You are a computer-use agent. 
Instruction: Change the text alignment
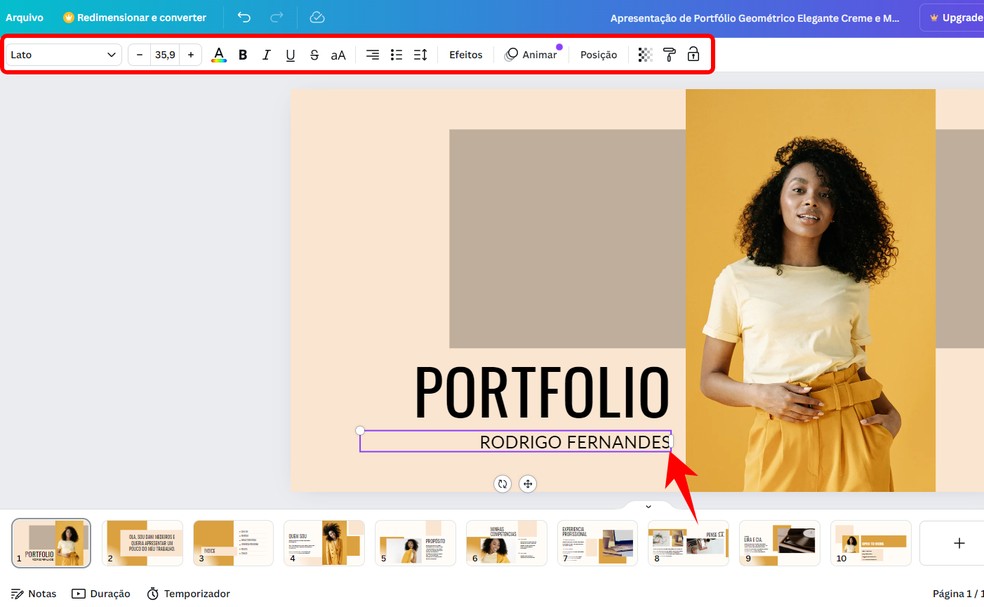click(x=371, y=55)
